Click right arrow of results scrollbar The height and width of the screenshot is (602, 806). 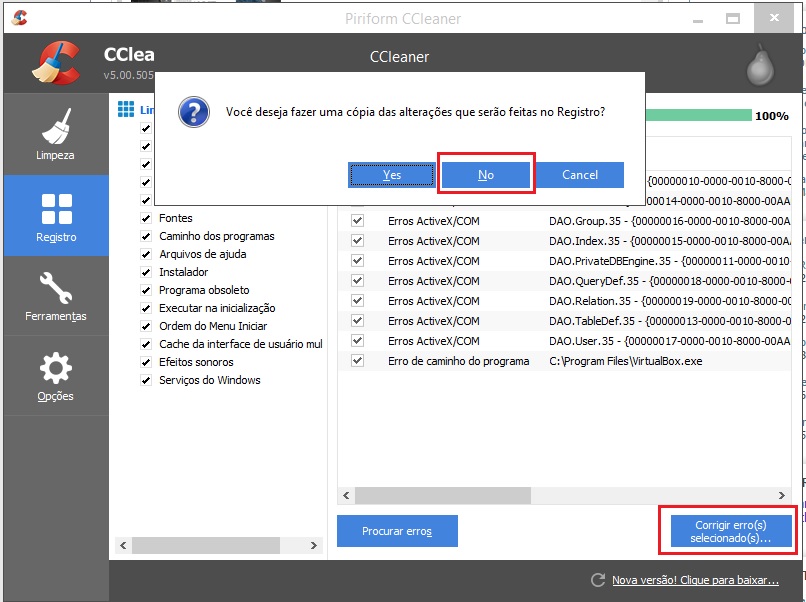point(782,496)
